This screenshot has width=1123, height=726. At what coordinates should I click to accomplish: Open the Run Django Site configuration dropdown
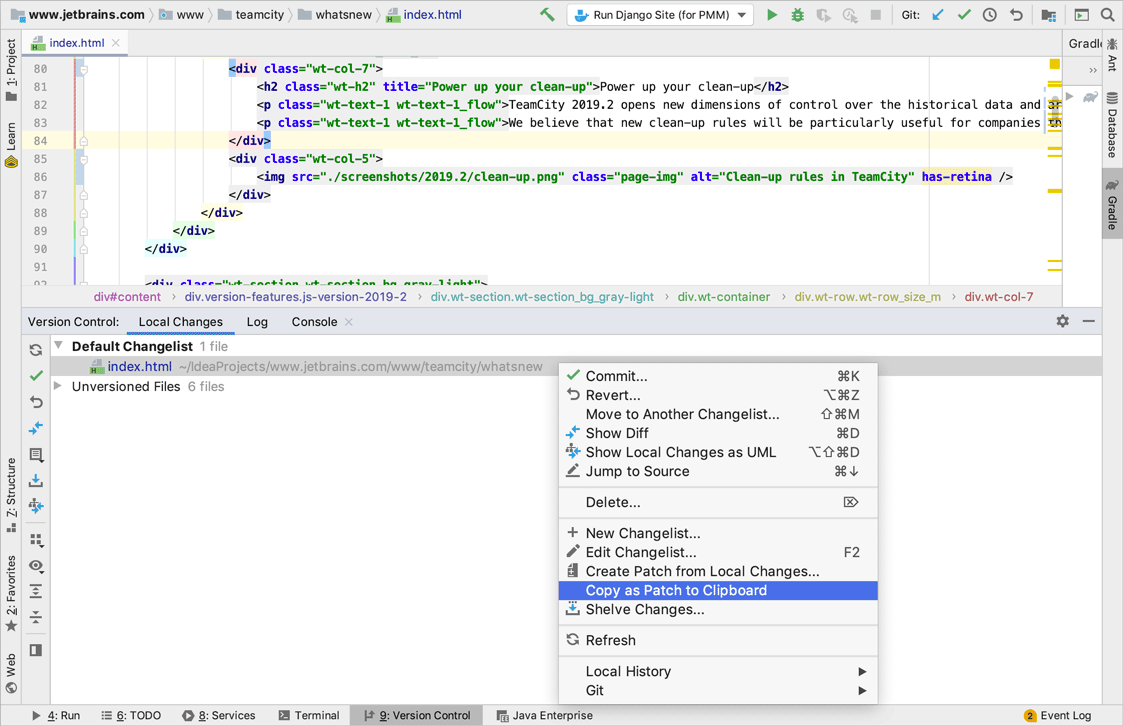661,15
